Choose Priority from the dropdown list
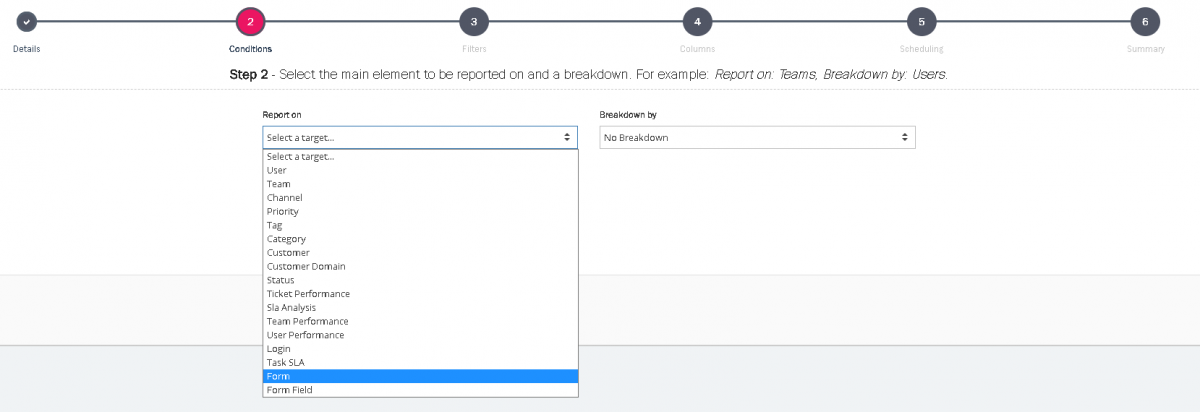1200x412 pixels. pyautogui.click(x=282, y=212)
